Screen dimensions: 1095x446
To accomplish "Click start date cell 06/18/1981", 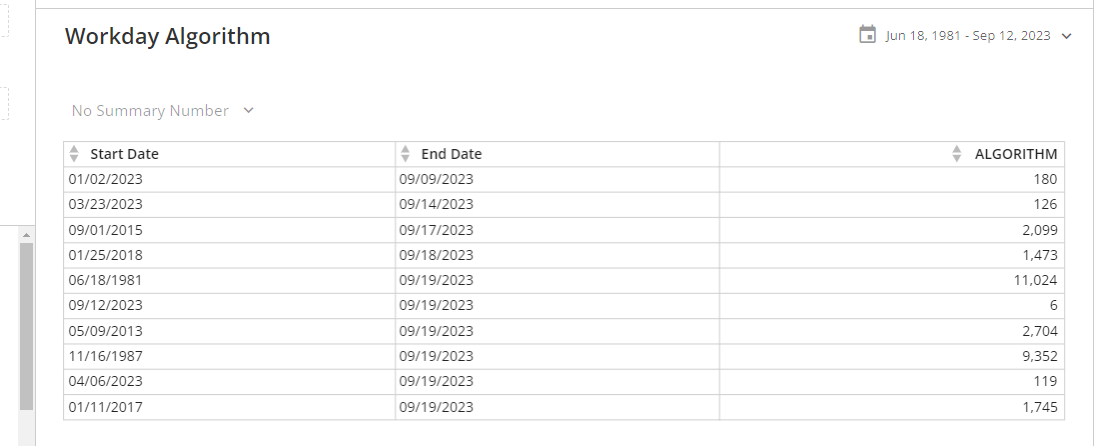I will pyautogui.click(x=106, y=281).
